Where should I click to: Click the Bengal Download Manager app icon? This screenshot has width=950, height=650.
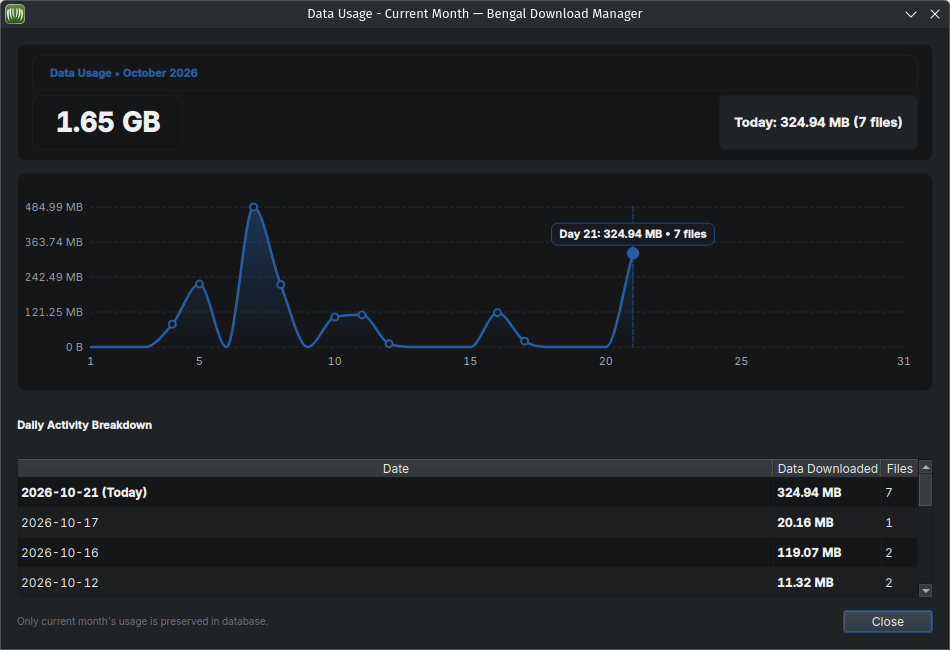tap(15, 13)
